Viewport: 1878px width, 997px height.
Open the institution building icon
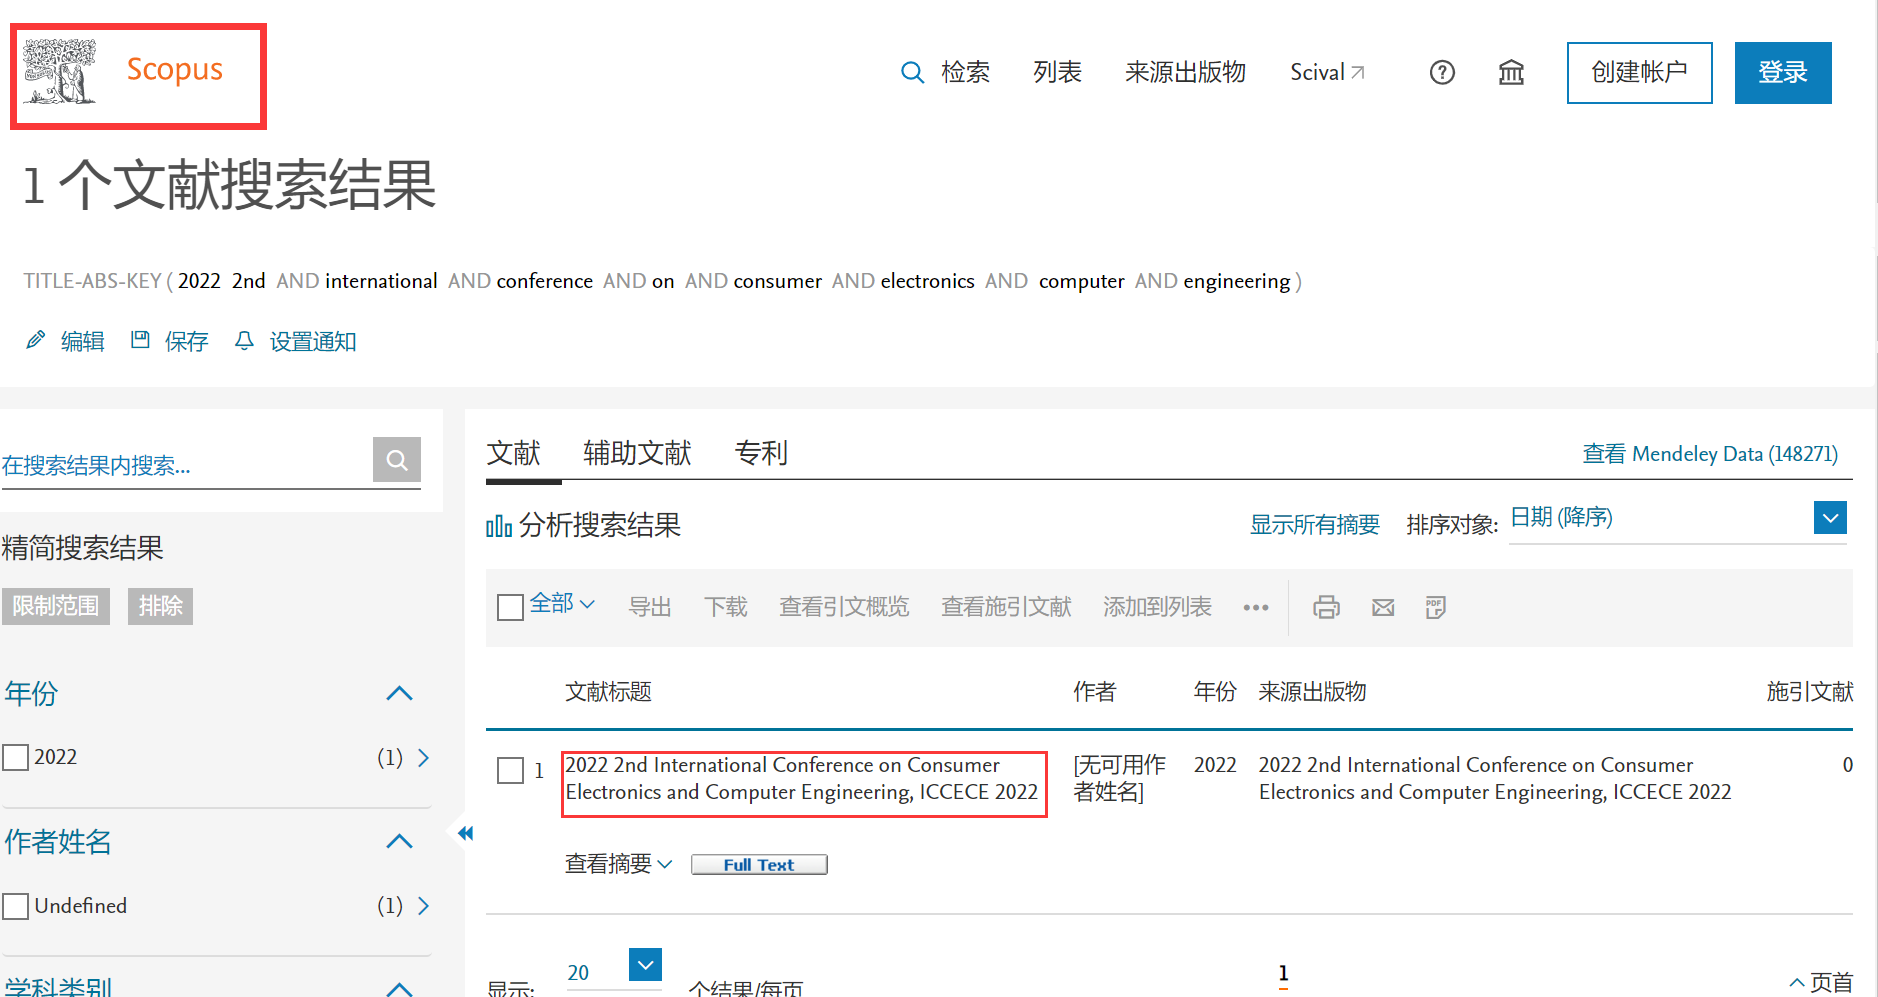[x=1511, y=72]
